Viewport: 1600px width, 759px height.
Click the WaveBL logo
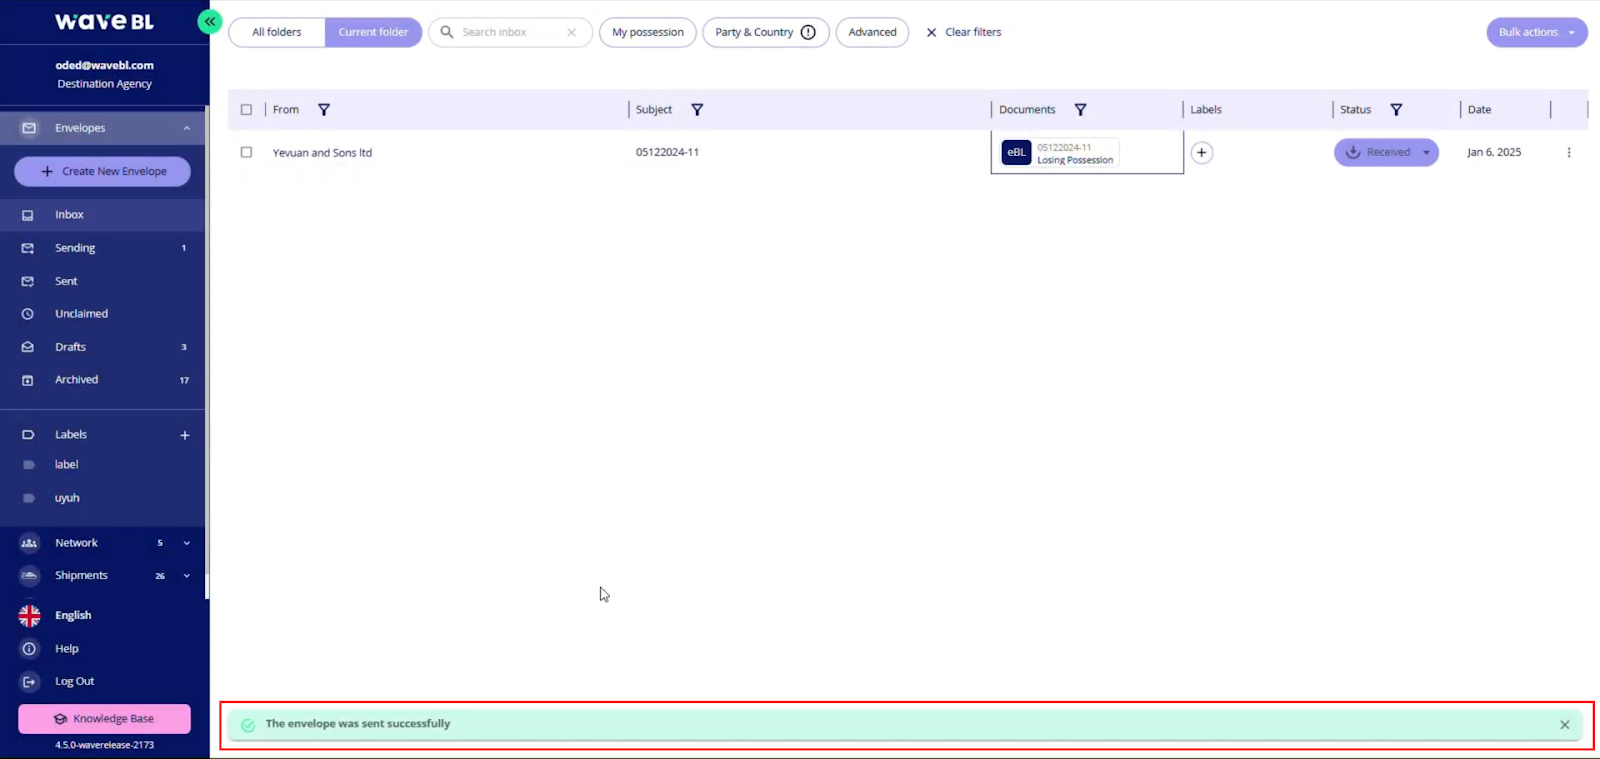tap(104, 21)
